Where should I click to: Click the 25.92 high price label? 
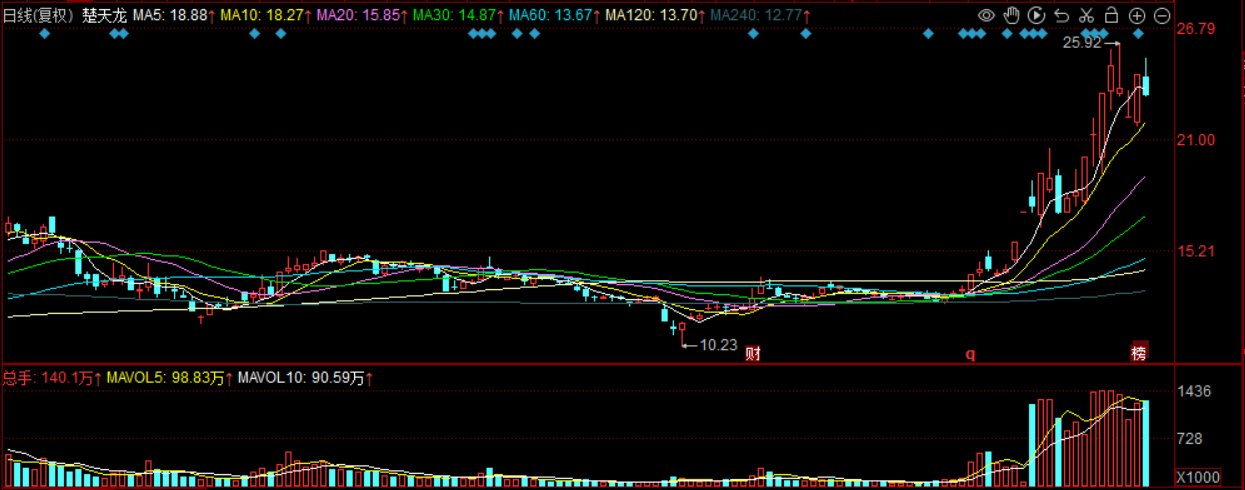point(1081,43)
